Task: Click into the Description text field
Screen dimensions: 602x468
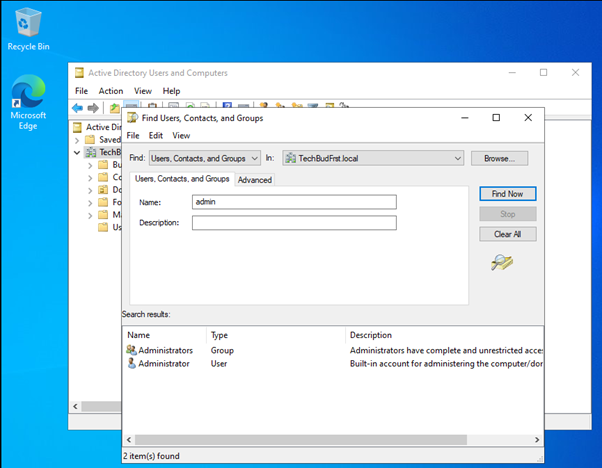Action: 294,222
